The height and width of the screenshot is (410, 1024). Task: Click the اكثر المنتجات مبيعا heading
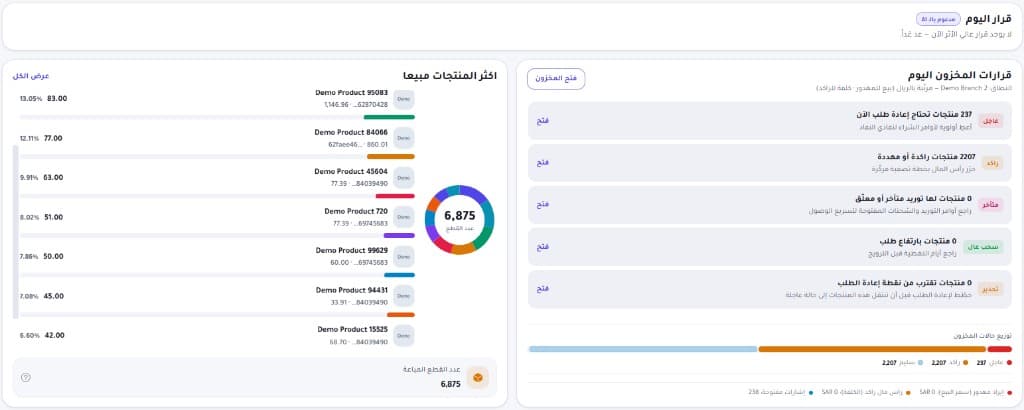[450, 75]
